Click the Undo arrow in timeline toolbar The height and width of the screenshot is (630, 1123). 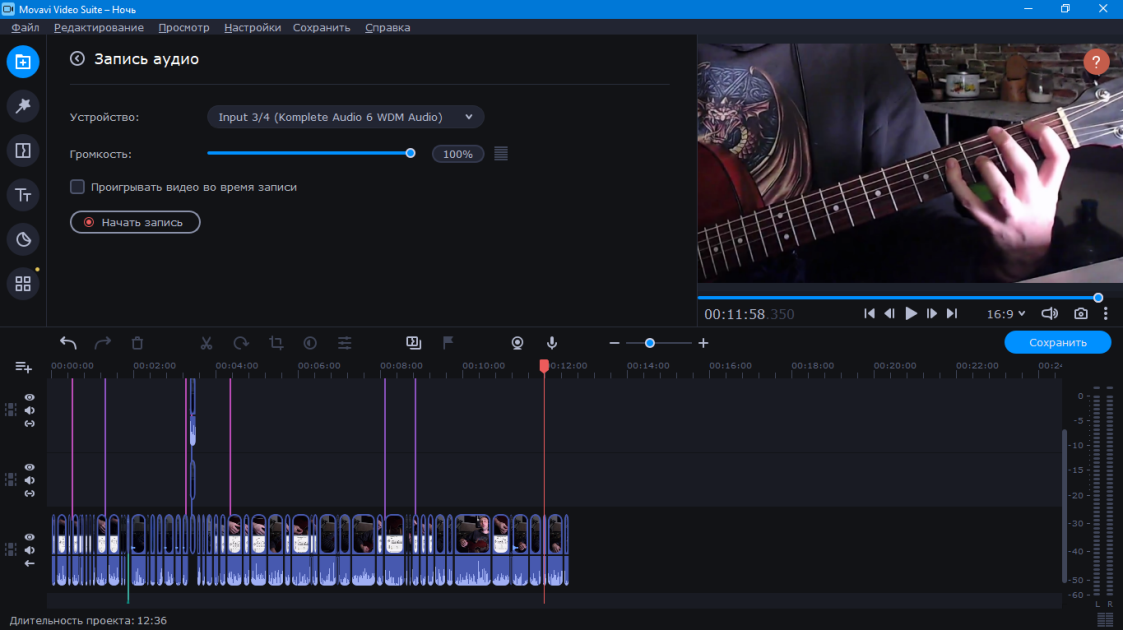[x=68, y=343]
